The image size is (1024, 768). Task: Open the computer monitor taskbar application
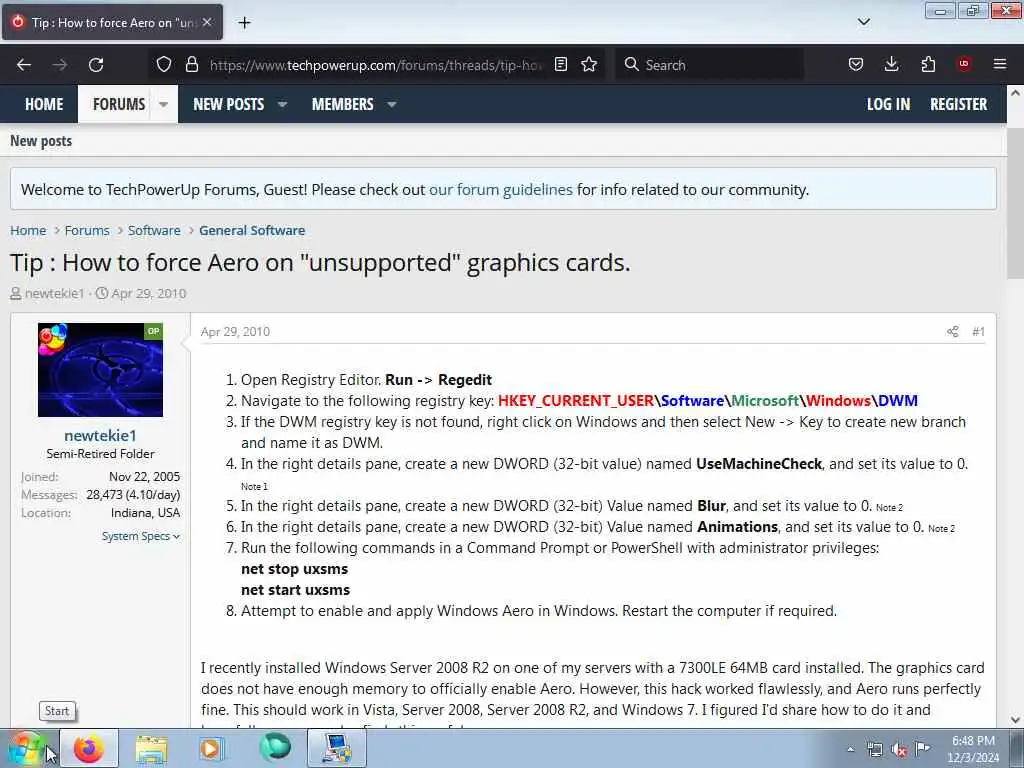click(337, 748)
